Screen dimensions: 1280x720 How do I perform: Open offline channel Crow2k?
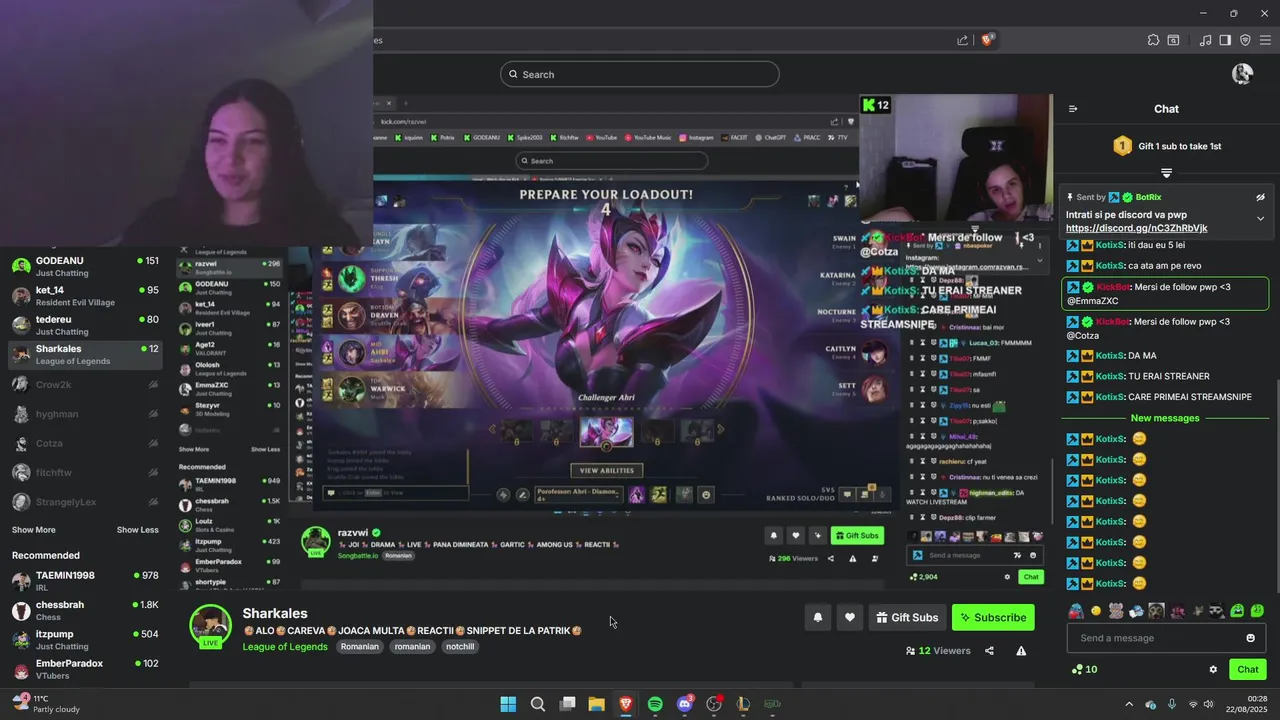click(85, 384)
